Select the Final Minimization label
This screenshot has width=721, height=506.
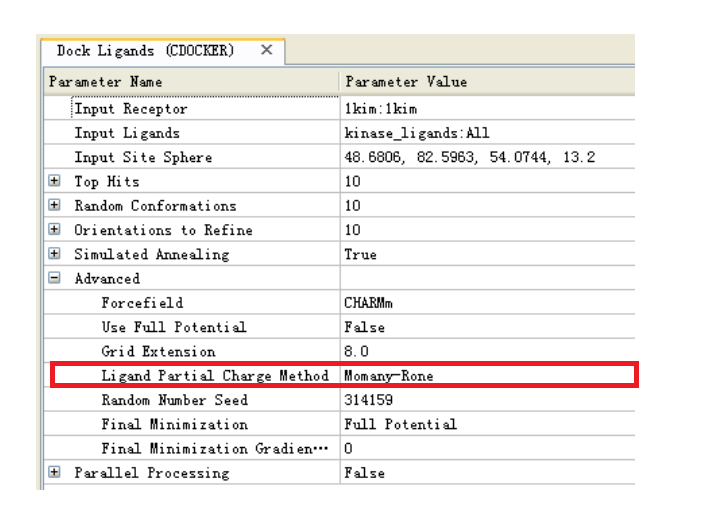coord(174,424)
